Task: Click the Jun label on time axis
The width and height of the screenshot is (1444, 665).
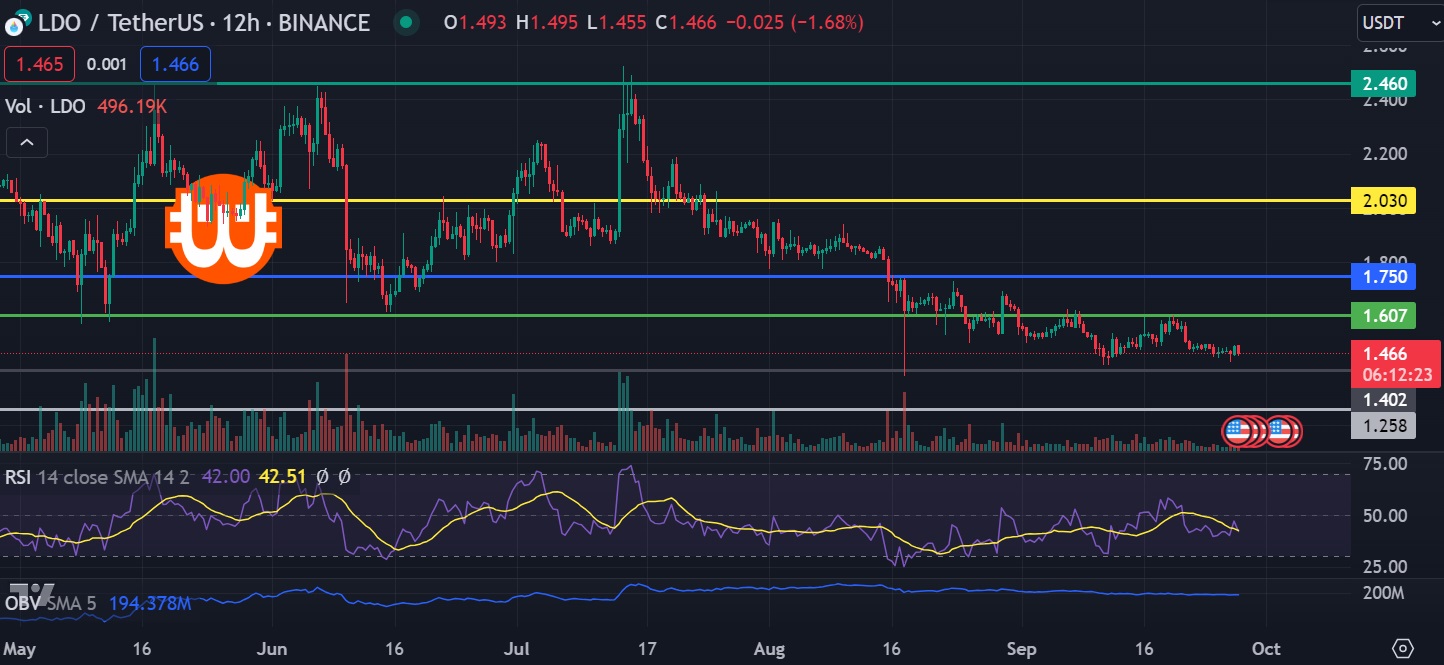Action: pos(273,648)
